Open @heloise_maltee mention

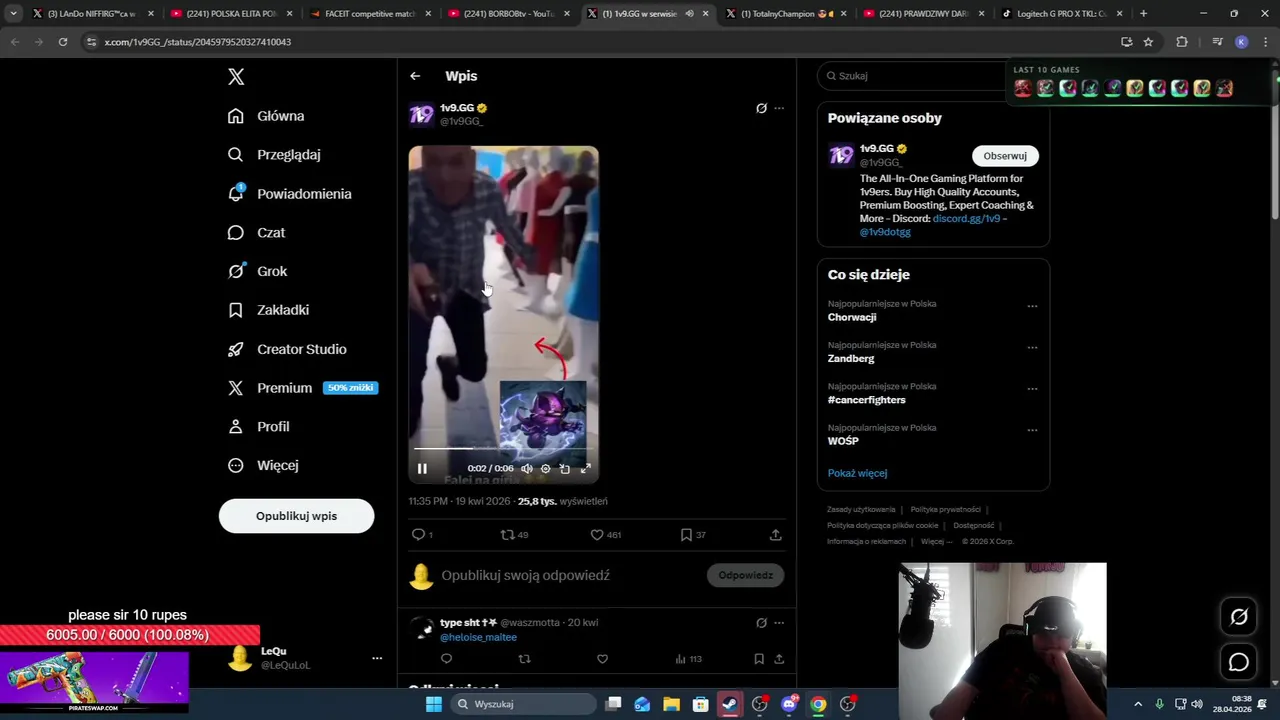pyautogui.click(x=478, y=637)
